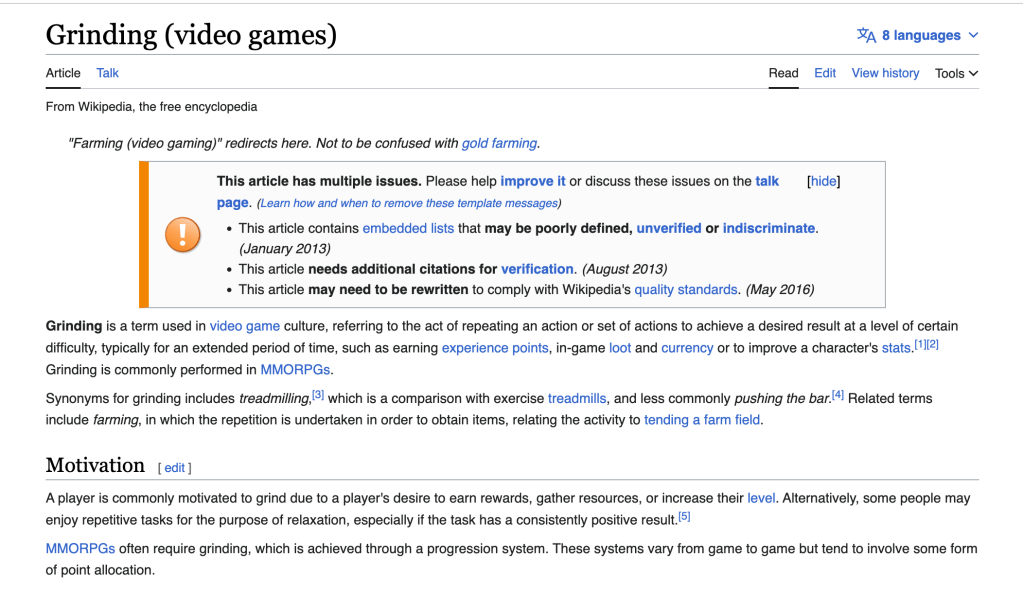Hide the article issues notice box
The width and height of the screenshot is (1023, 594).
823,181
